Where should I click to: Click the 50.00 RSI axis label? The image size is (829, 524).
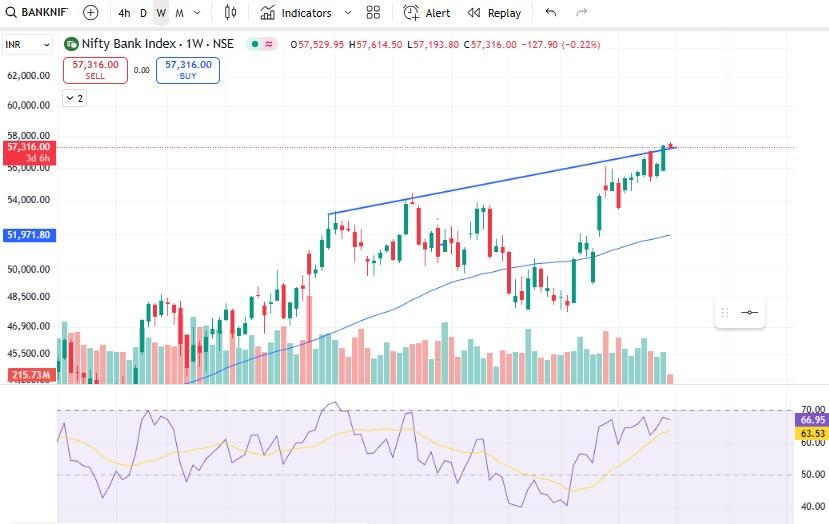point(813,474)
